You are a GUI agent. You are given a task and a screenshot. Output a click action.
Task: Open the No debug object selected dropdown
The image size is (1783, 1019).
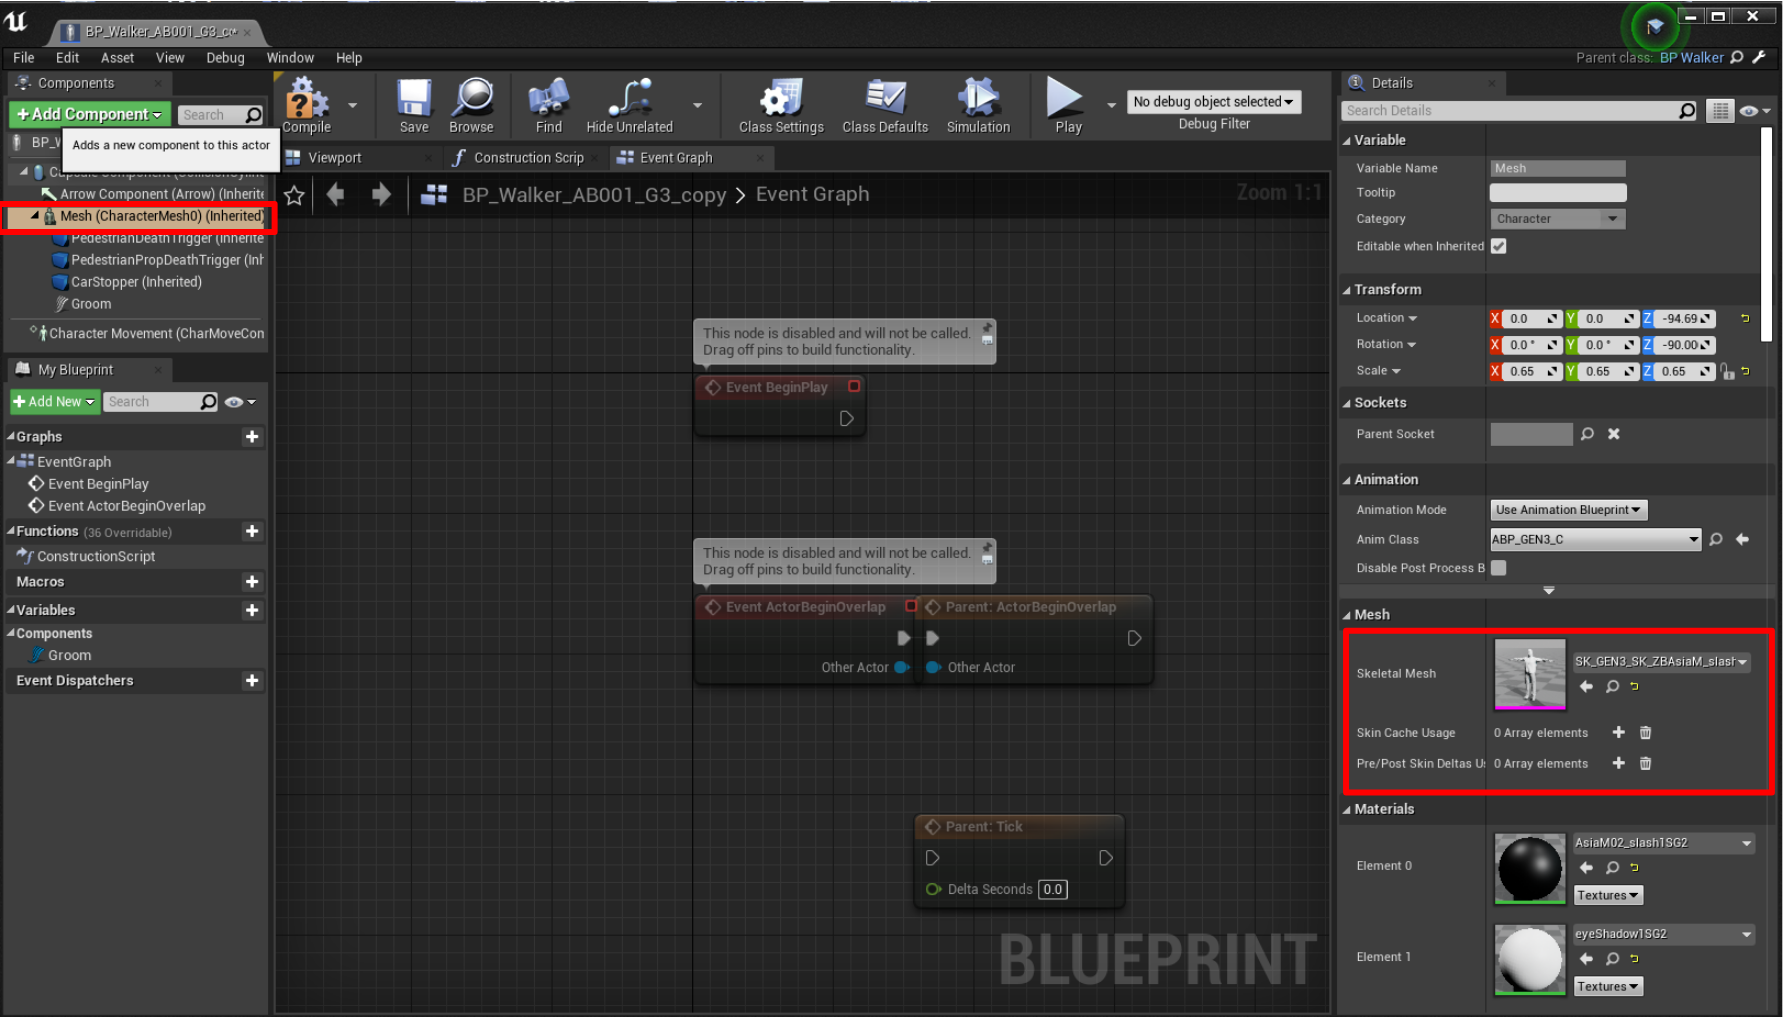(x=1213, y=101)
